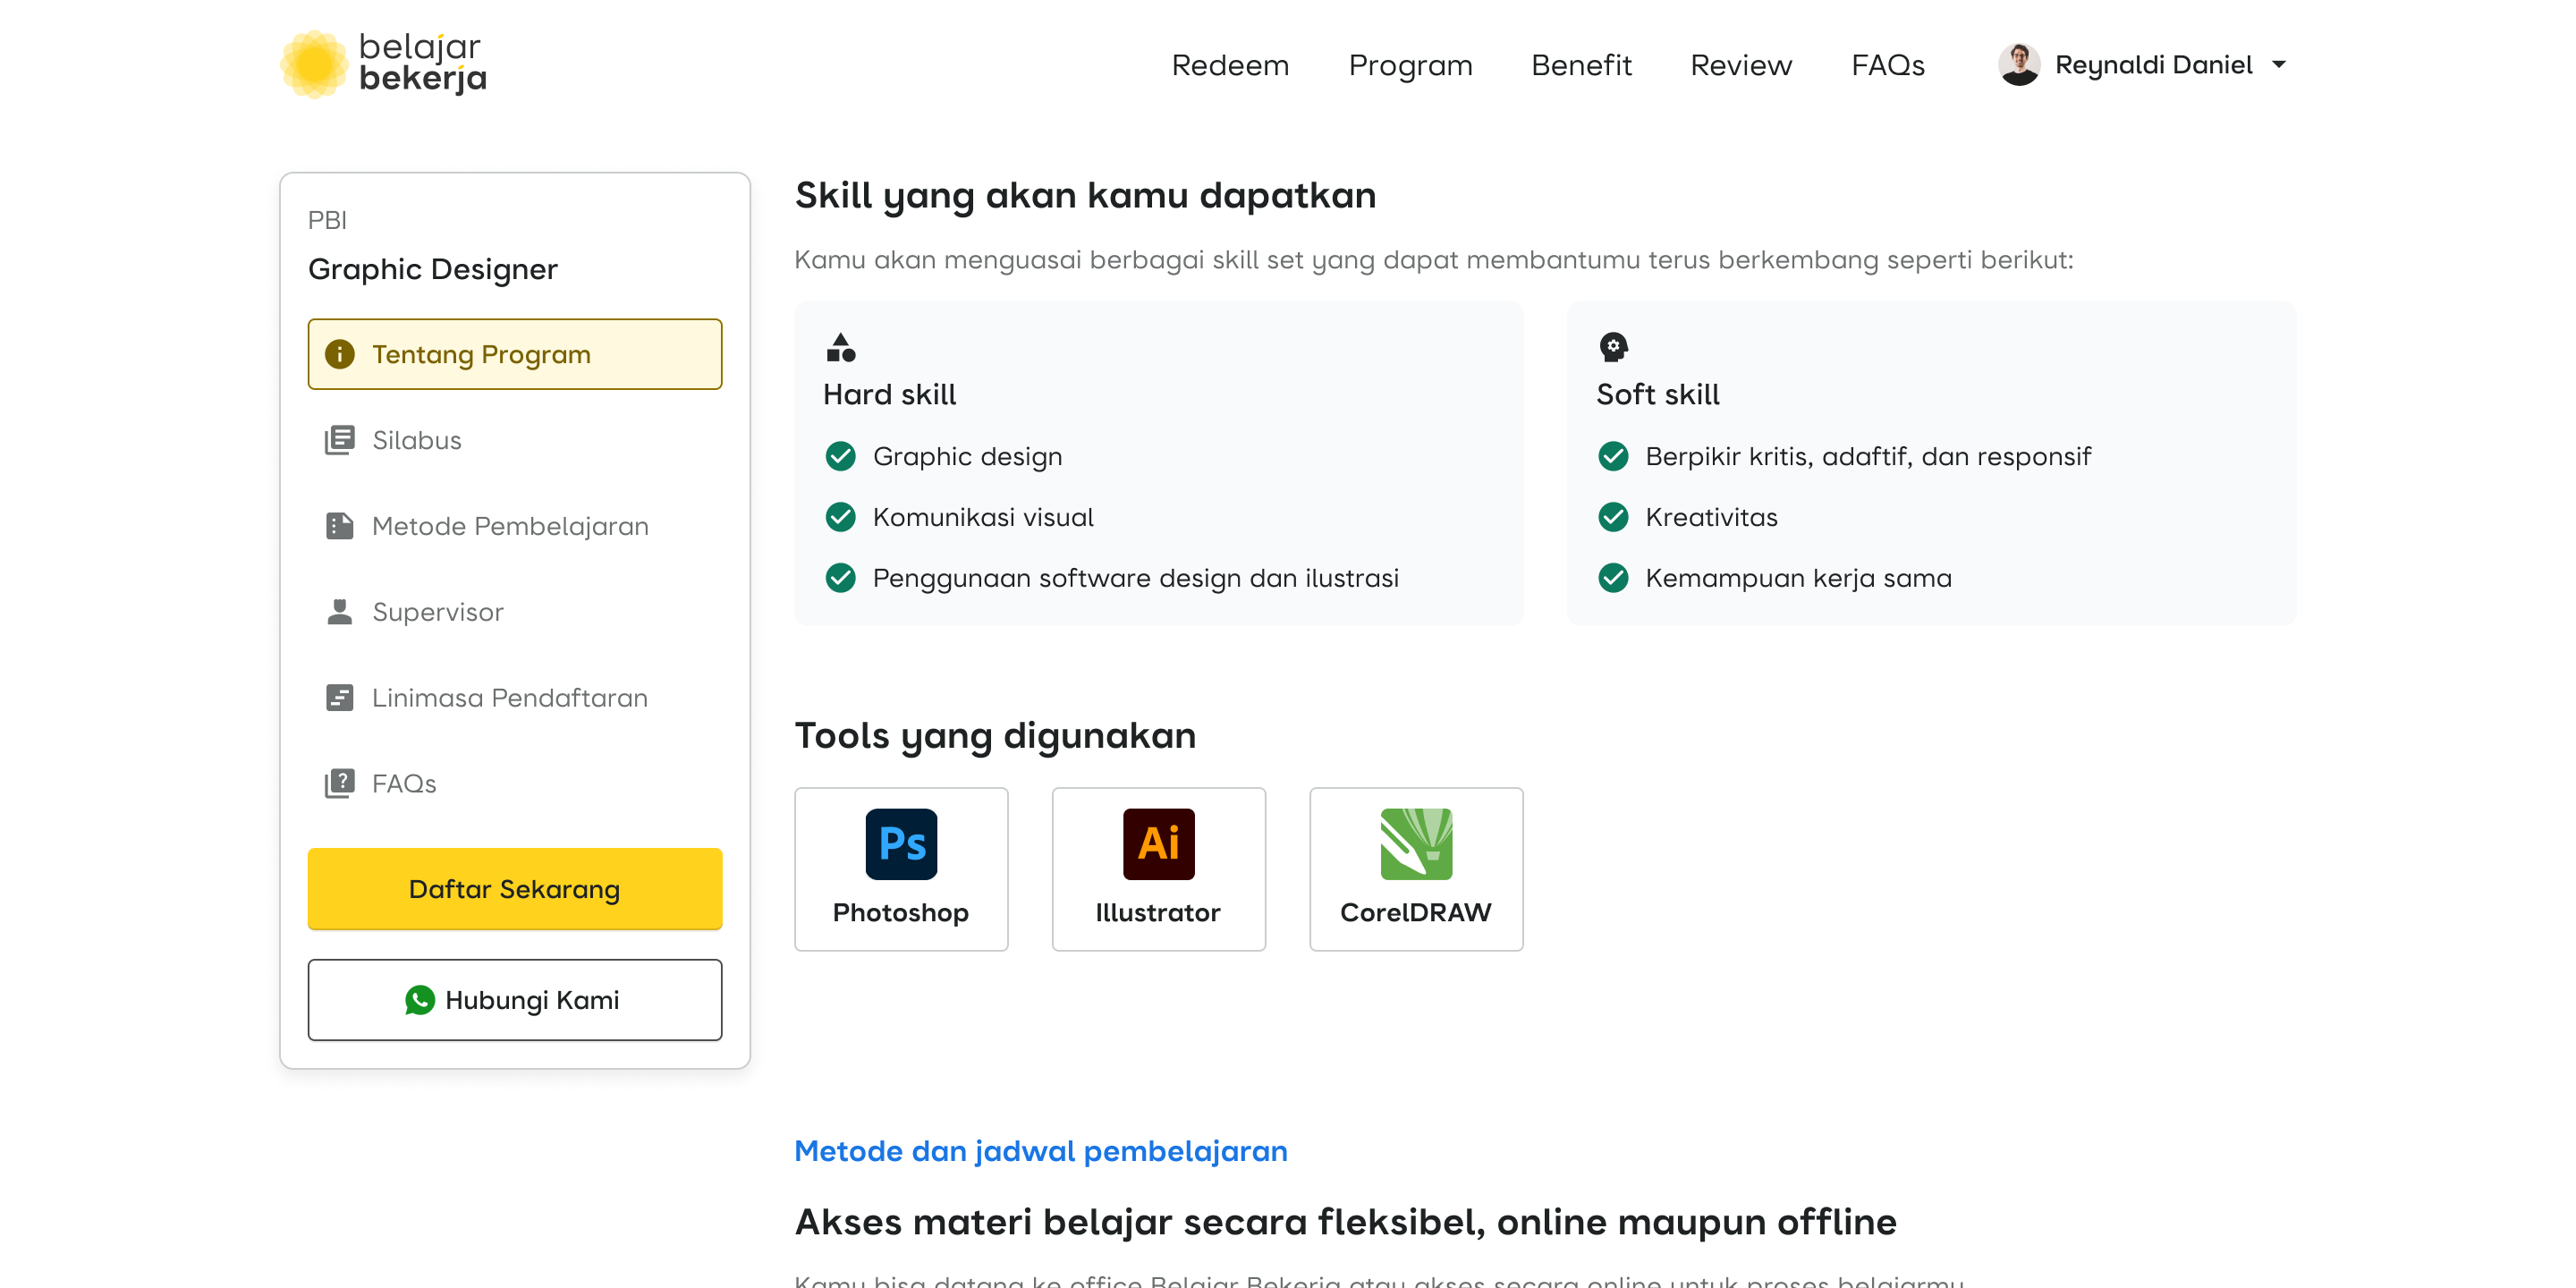The height and width of the screenshot is (1288, 2576).
Task: Click the Belajar Bekerja logo
Action: pos(383,63)
